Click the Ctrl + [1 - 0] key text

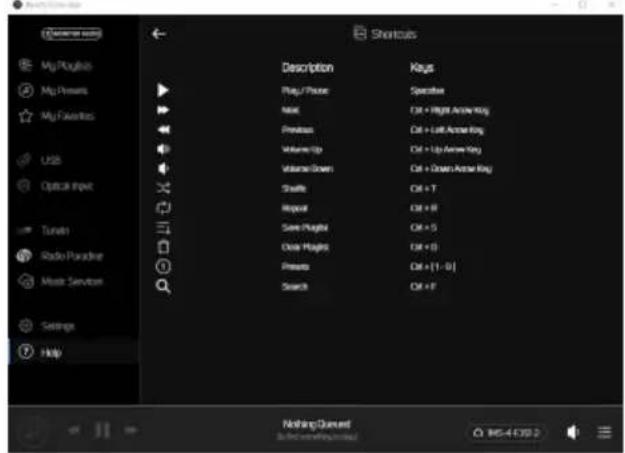point(432,266)
